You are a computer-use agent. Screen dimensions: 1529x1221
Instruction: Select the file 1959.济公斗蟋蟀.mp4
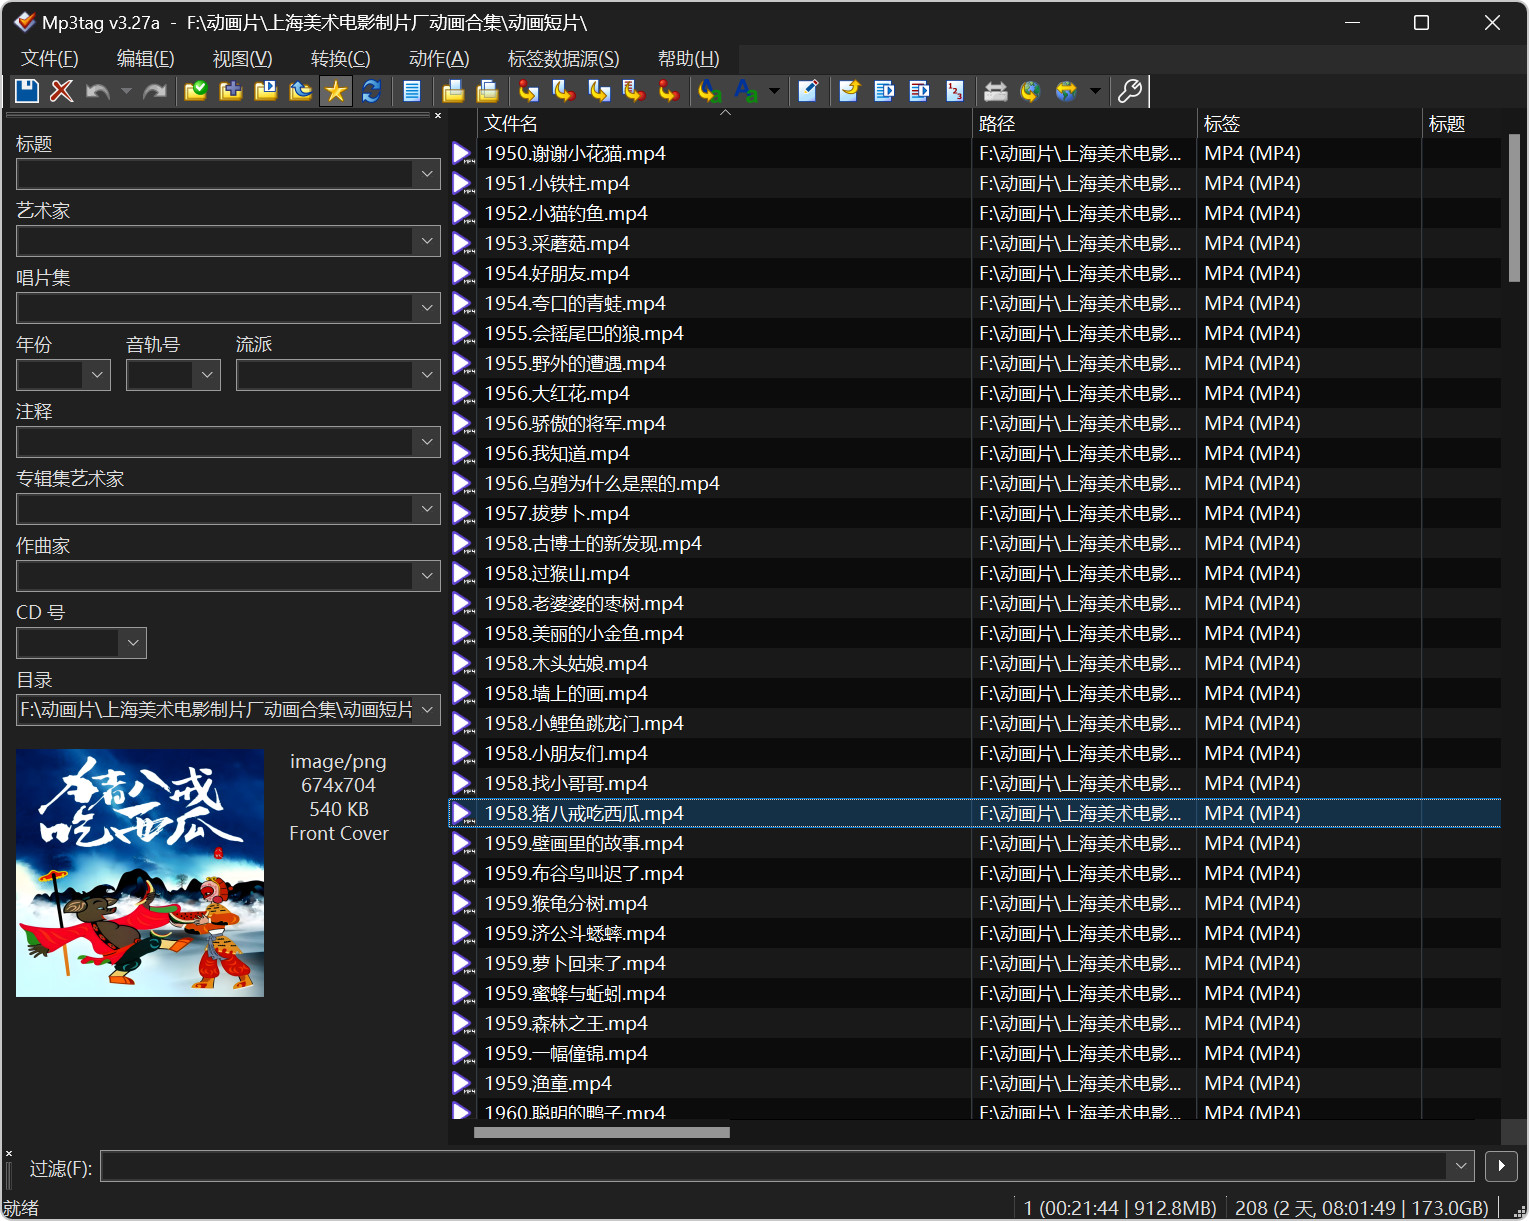click(575, 934)
